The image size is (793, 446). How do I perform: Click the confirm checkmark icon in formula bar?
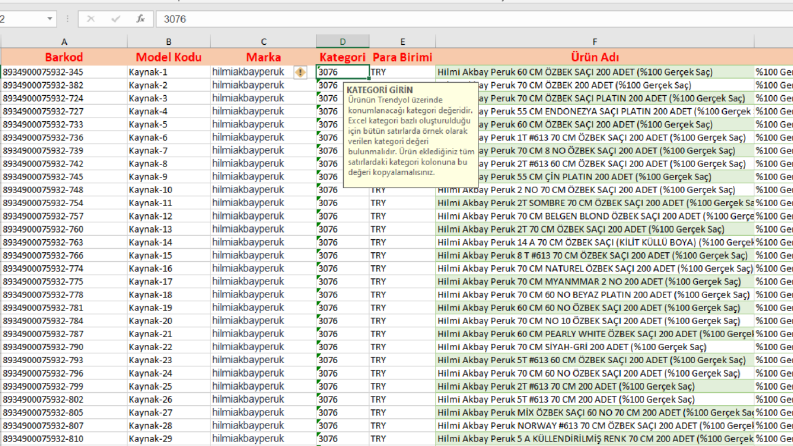point(116,19)
